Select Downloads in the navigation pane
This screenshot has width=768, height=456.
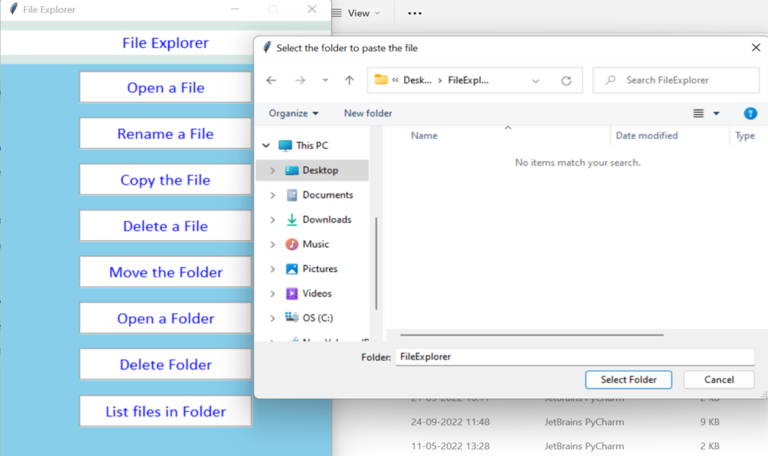click(x=327, y=219)
